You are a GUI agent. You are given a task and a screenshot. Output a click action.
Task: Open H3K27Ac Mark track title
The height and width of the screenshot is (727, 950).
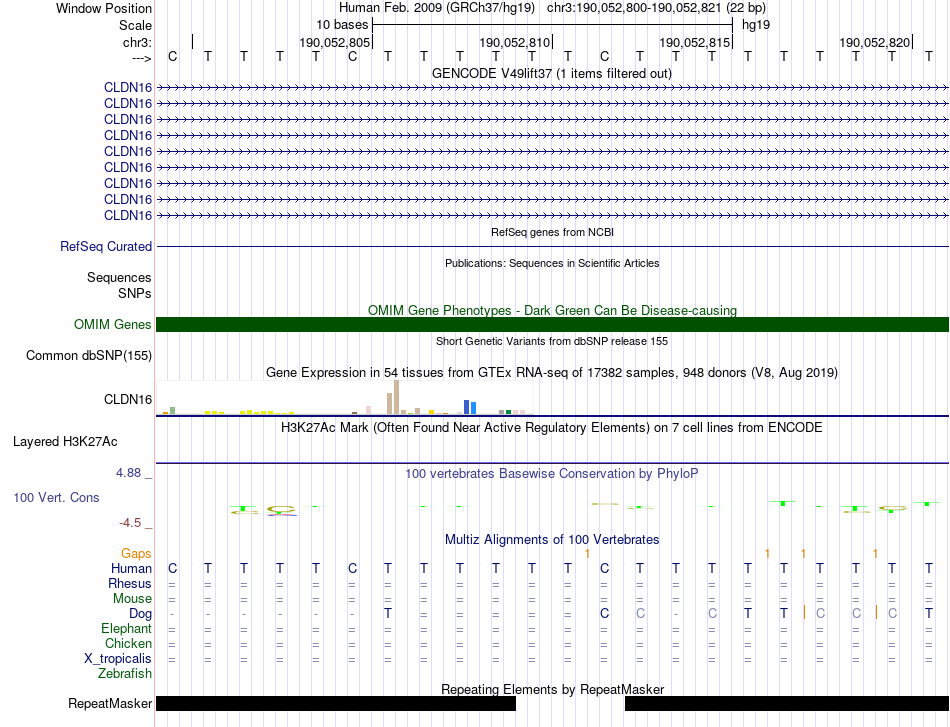[551, 428]
